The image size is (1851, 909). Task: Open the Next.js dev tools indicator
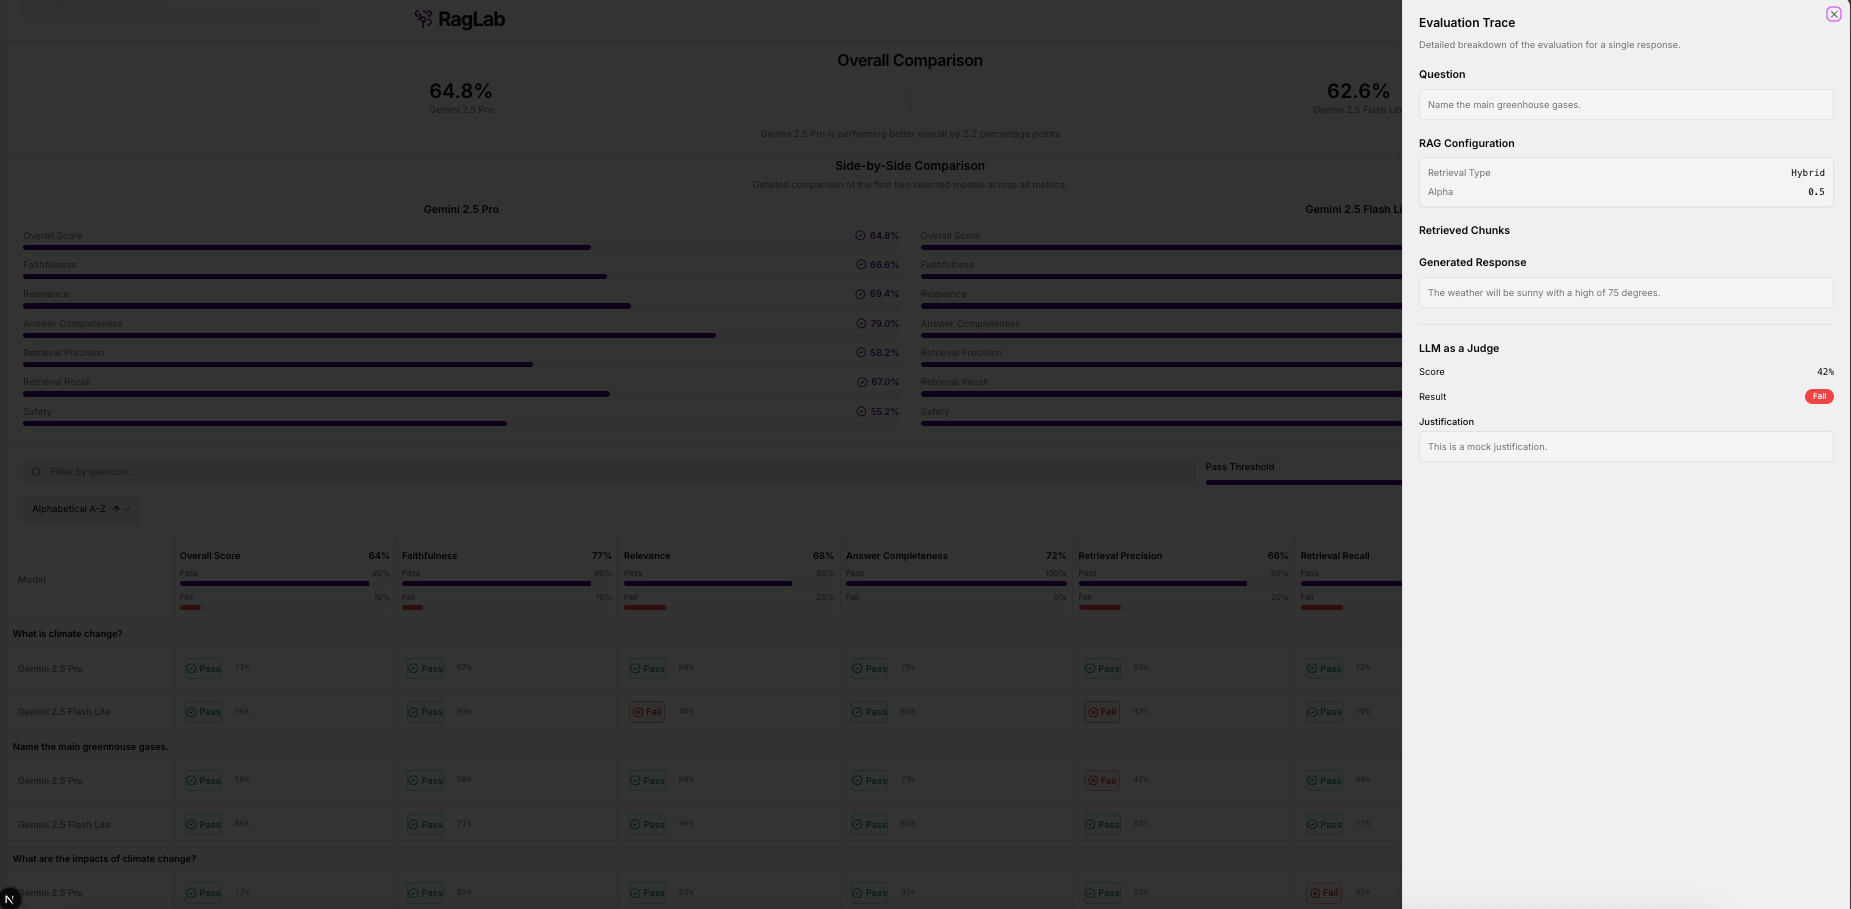pos(10,899)
